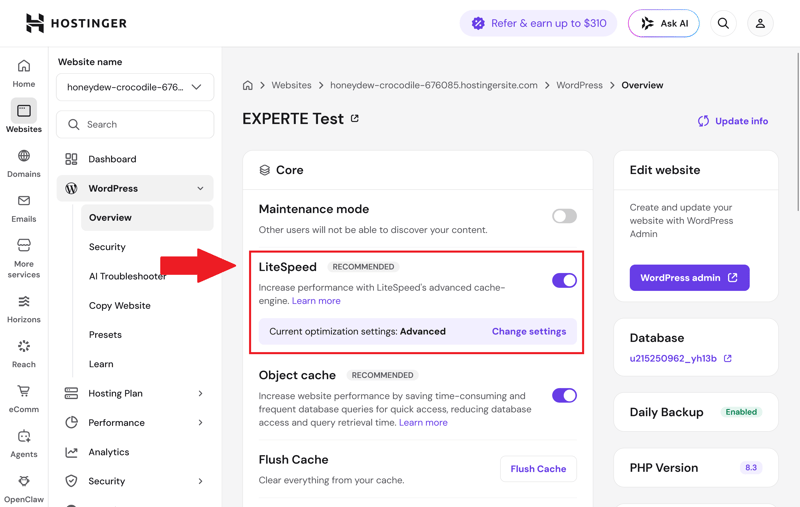Click LiteSpeed Learn more link
This screenshot has width=800, height=507.
316,301
